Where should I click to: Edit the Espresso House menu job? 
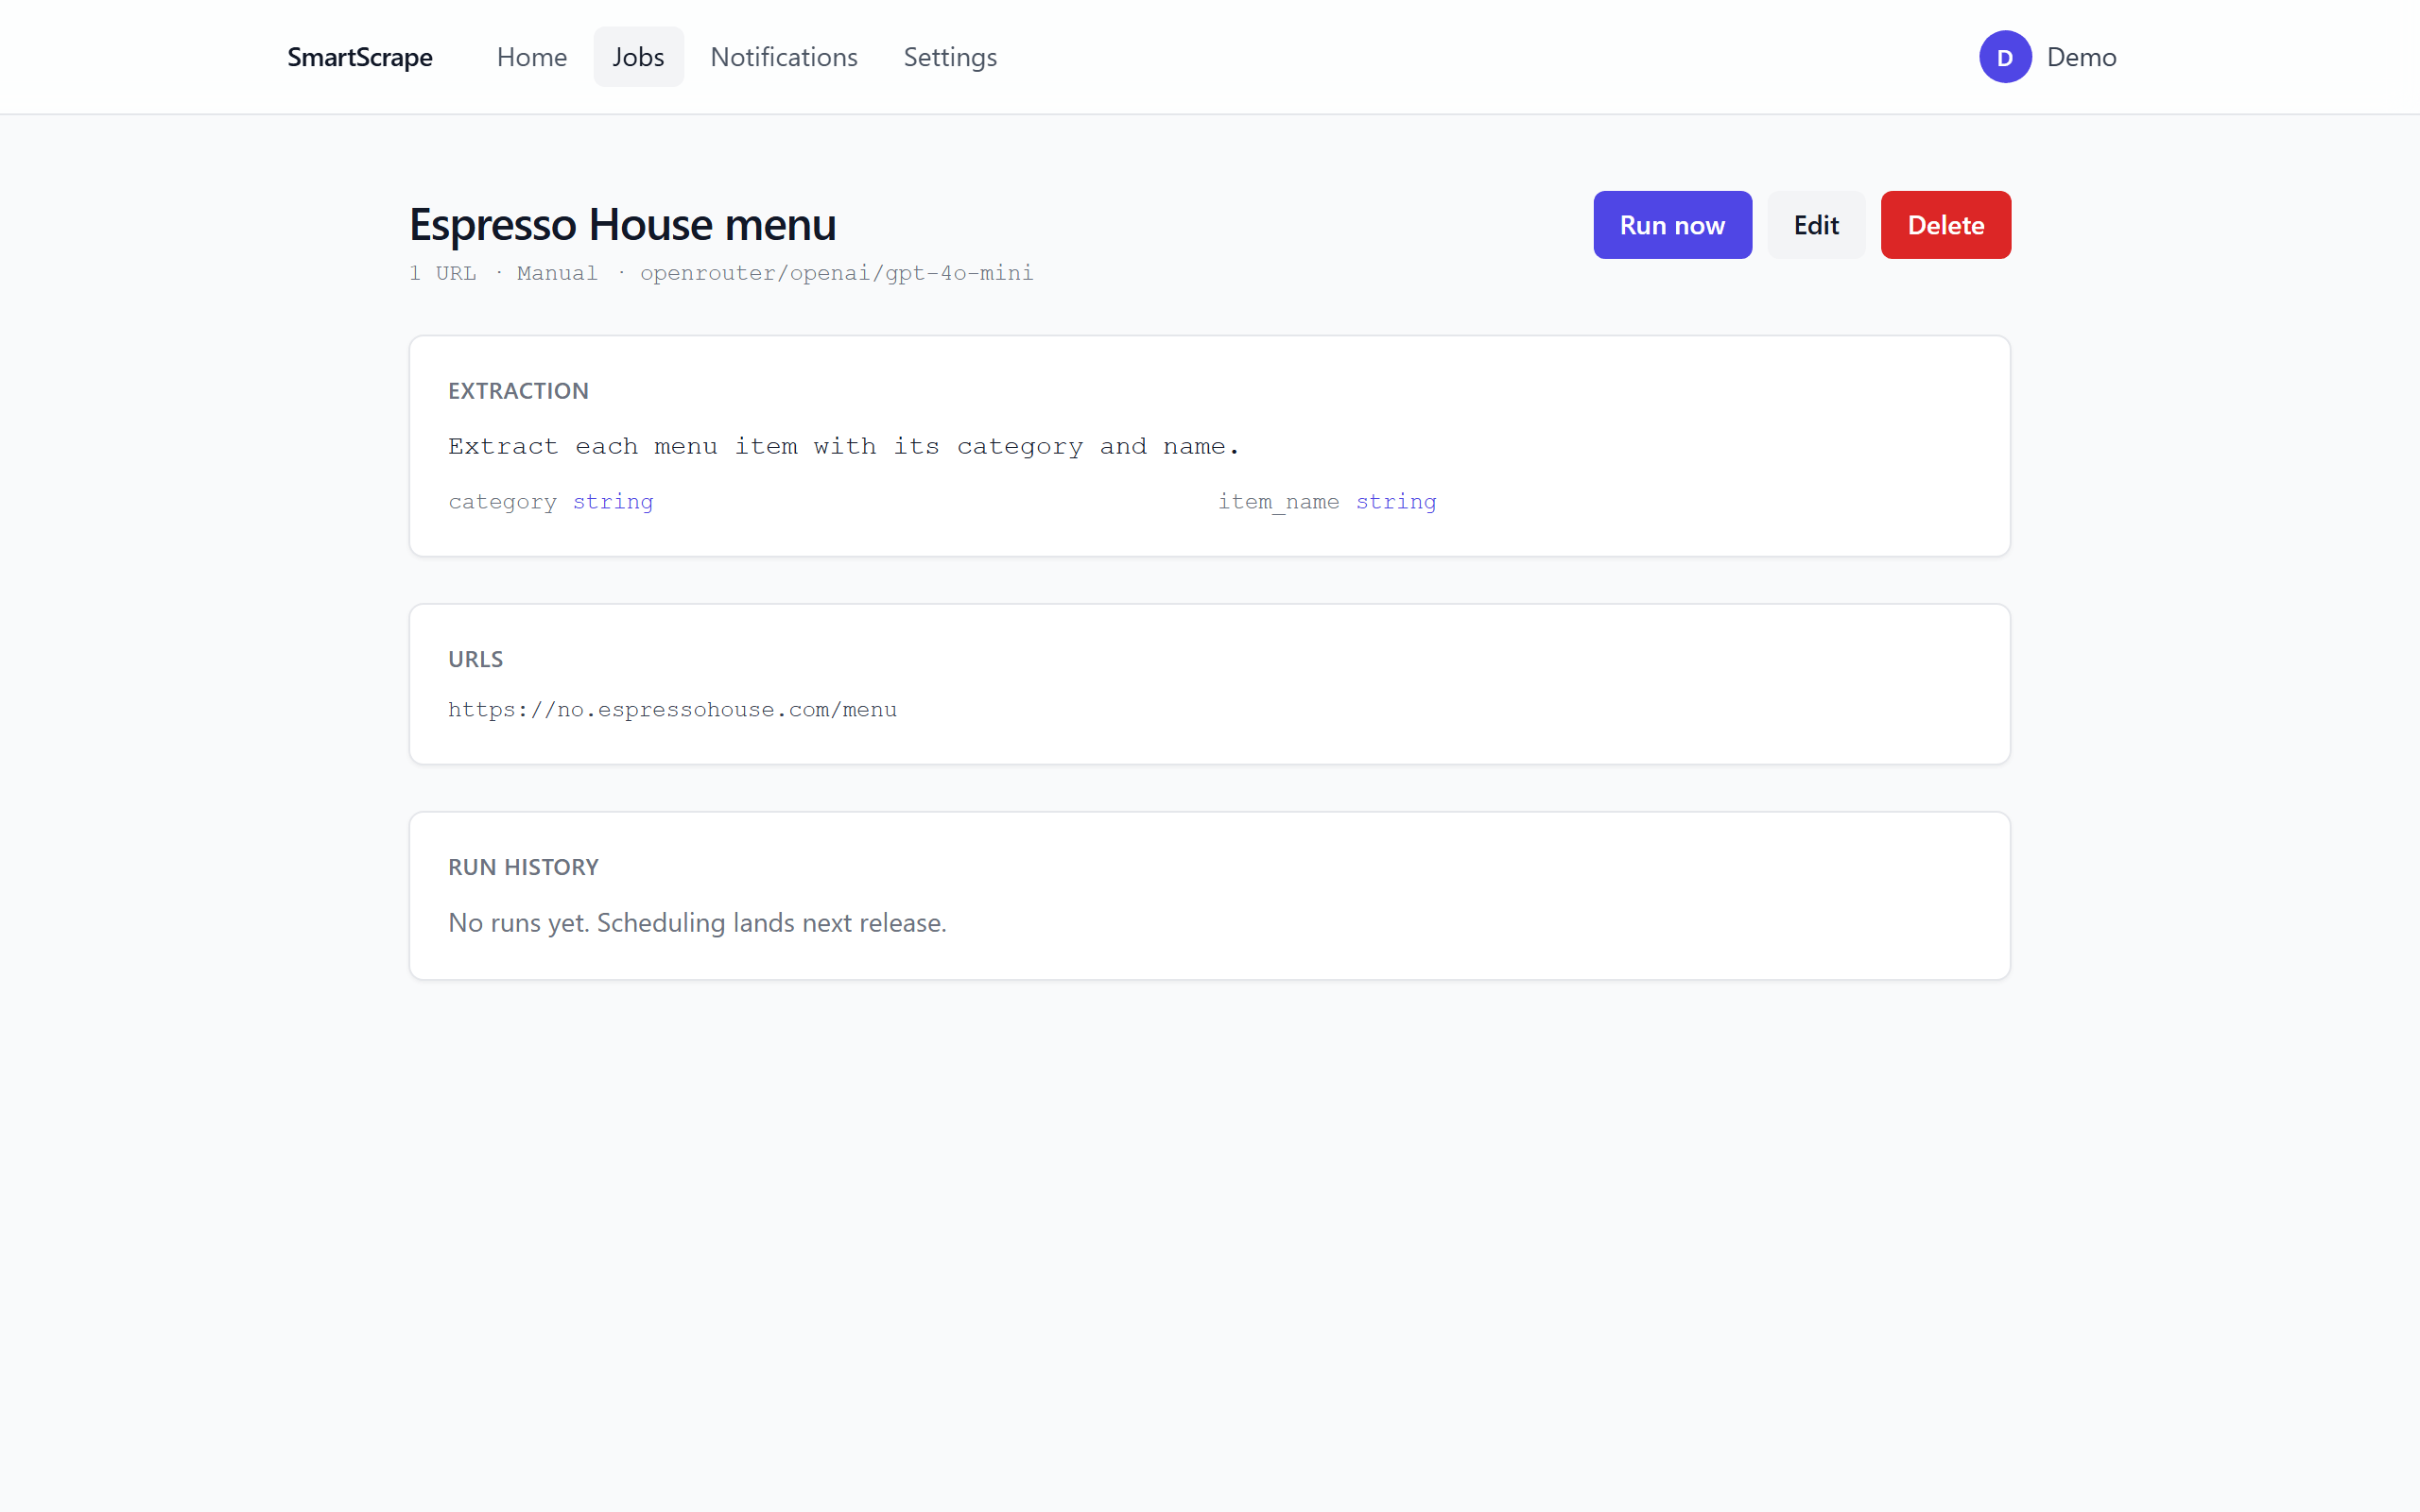1816,225
